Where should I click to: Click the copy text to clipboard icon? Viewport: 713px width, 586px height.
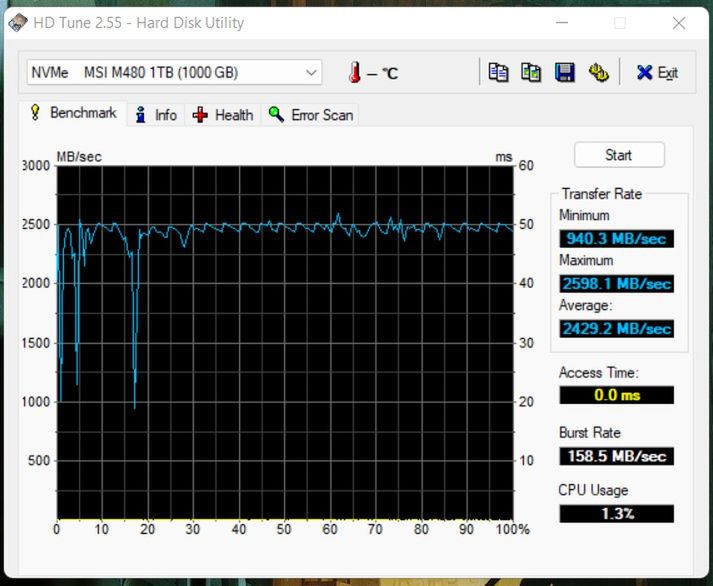tap(498, 73)
